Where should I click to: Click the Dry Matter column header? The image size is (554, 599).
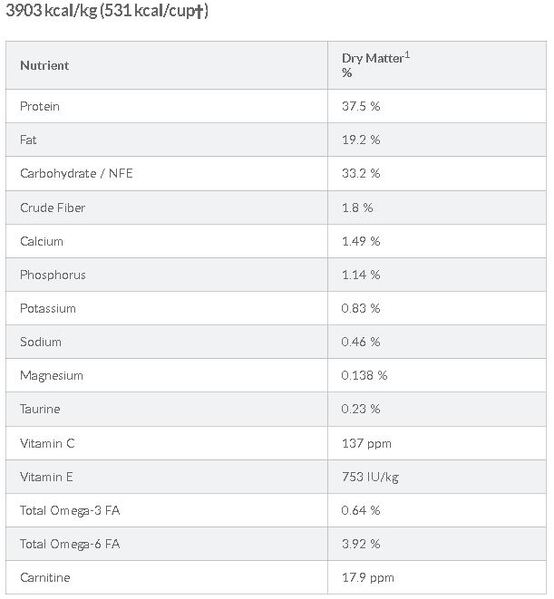(376, 65)
